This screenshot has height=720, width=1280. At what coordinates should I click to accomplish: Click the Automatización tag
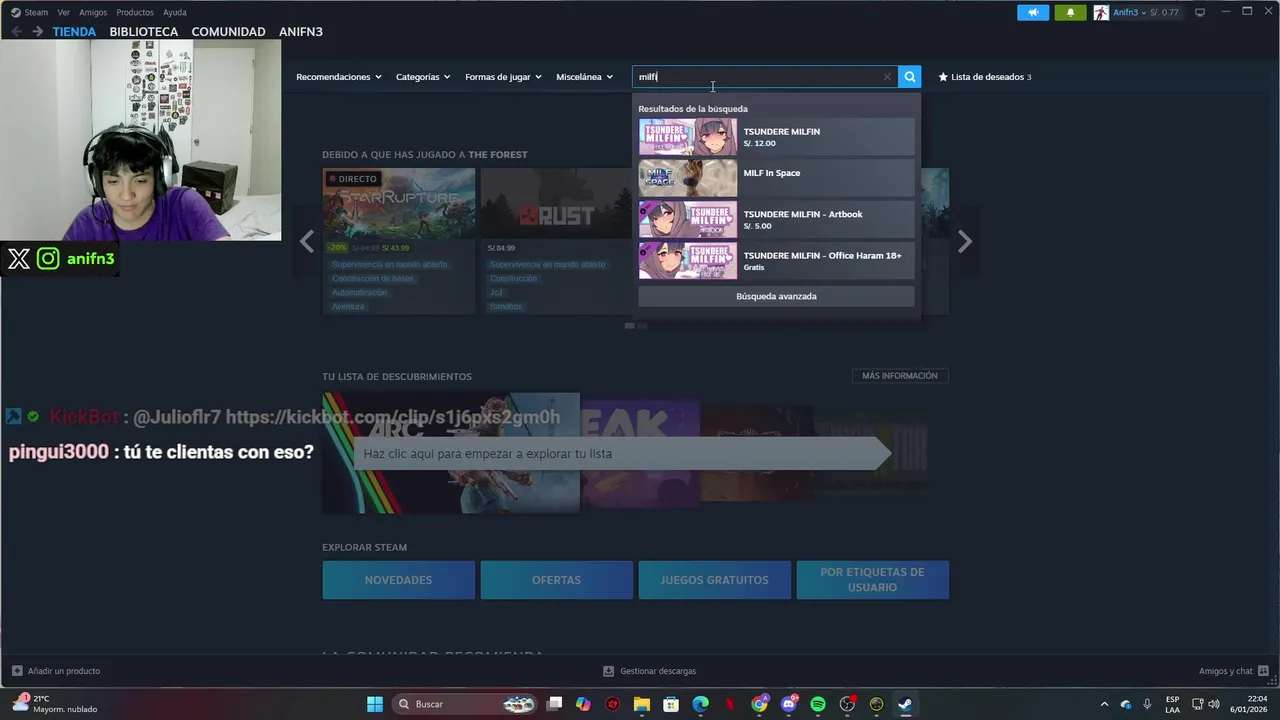tap(359, 293)
